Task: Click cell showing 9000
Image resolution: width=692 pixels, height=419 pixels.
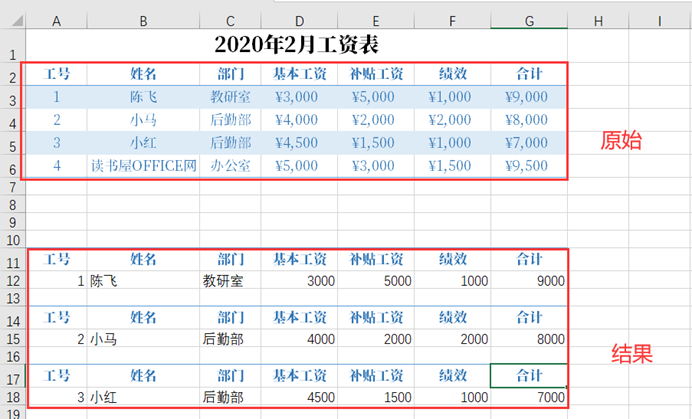Action: click(x=529, y=280)
